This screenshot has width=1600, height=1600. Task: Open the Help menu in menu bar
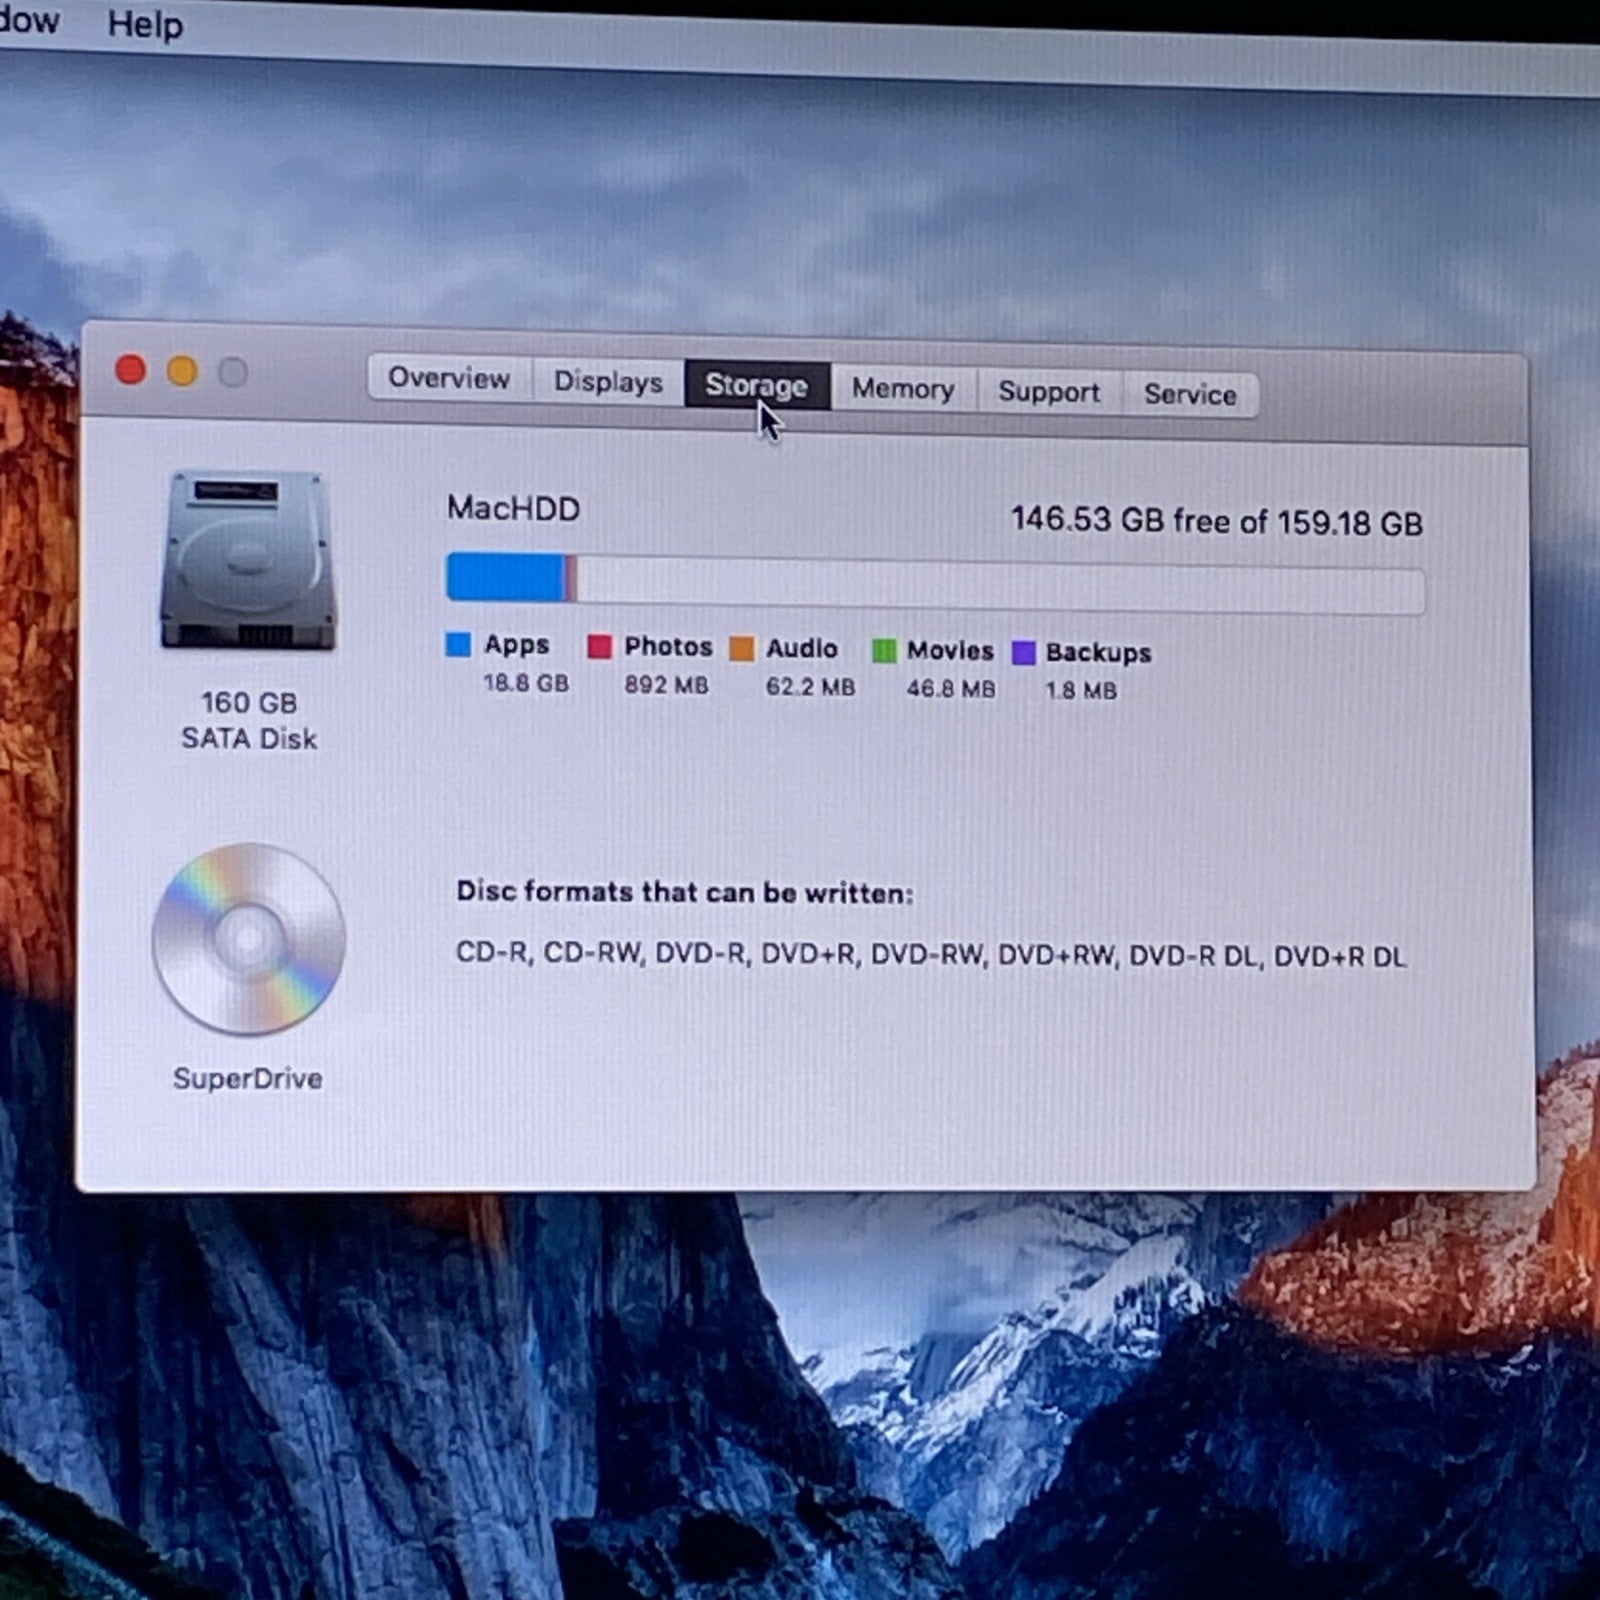[145, 24]
